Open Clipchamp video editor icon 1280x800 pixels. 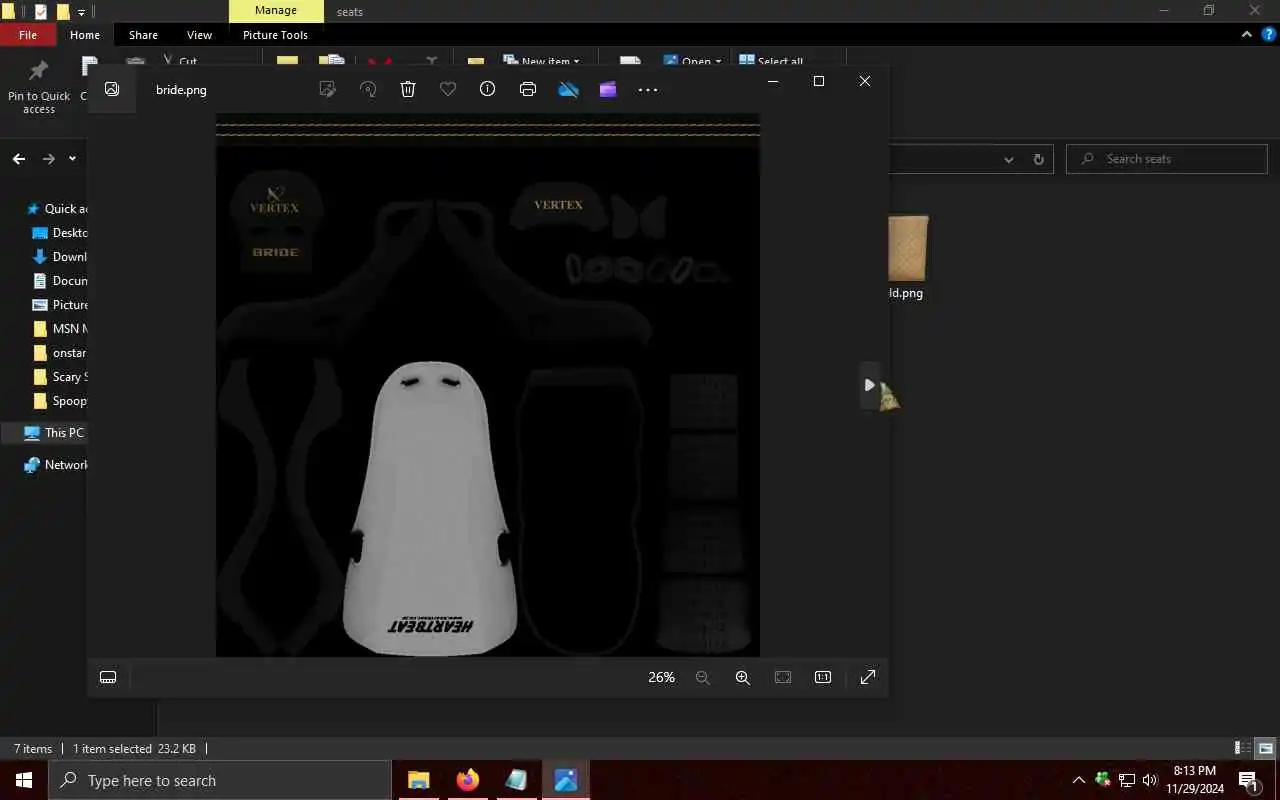[608, 89]
